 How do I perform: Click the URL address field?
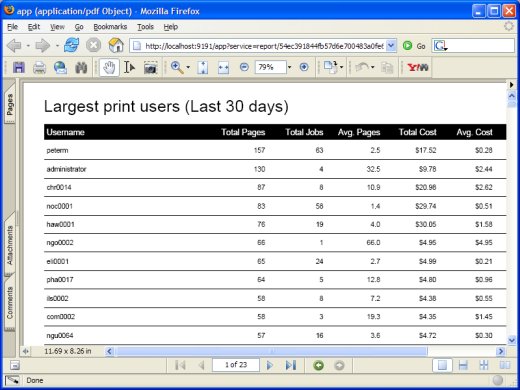coord(264,46)
